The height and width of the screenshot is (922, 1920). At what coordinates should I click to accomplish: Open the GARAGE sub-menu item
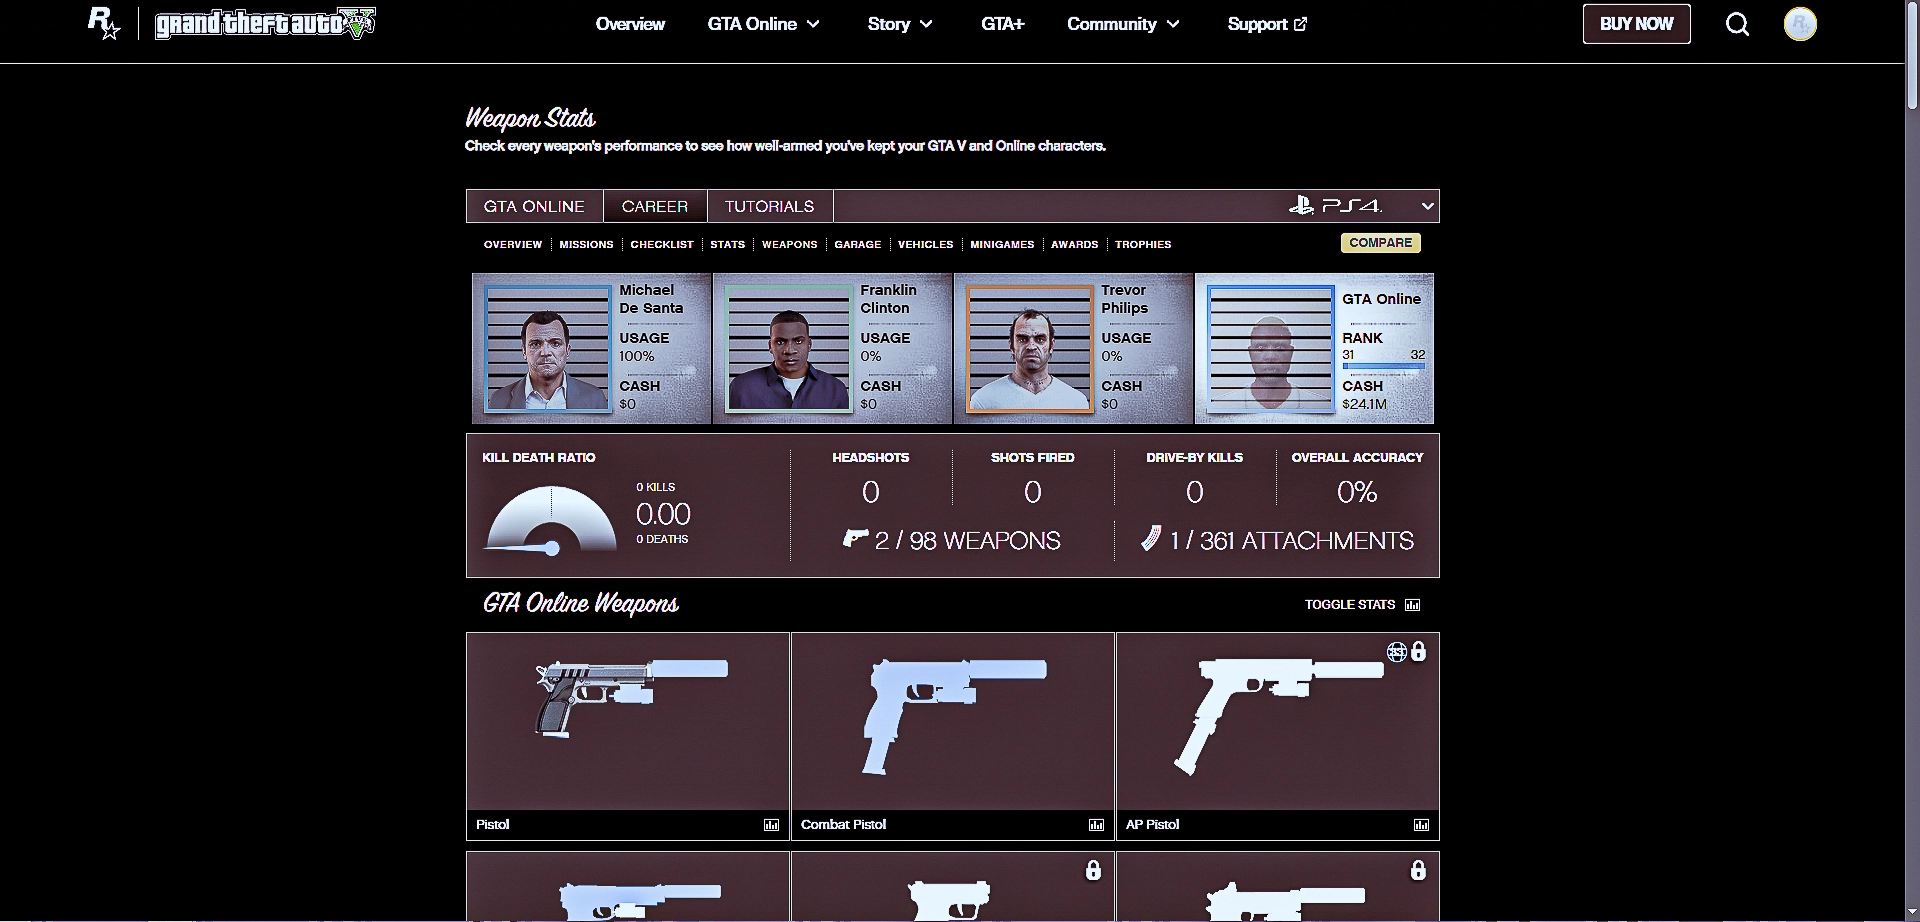coord(858,244)
